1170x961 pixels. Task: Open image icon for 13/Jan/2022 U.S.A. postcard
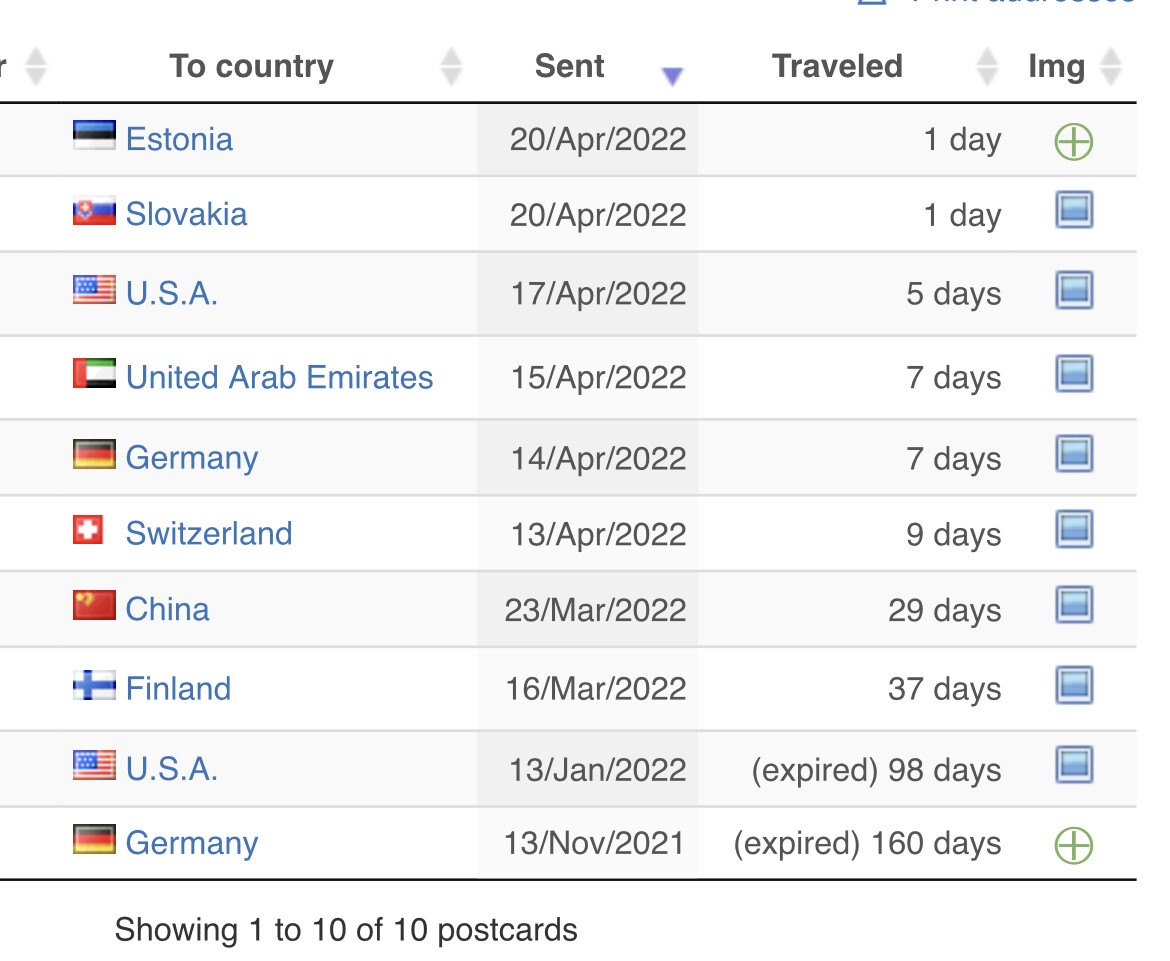(x=1074, y=765)
